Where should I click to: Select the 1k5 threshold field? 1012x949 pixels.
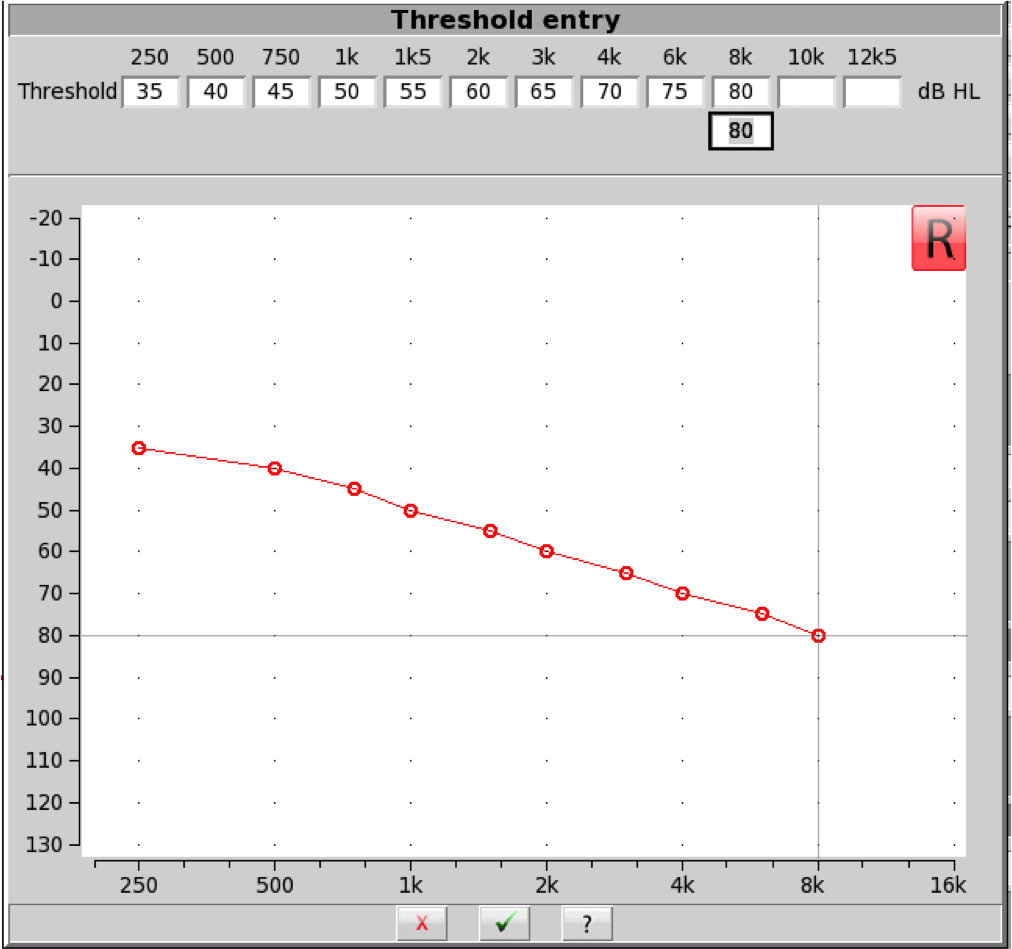click(413, 92)
